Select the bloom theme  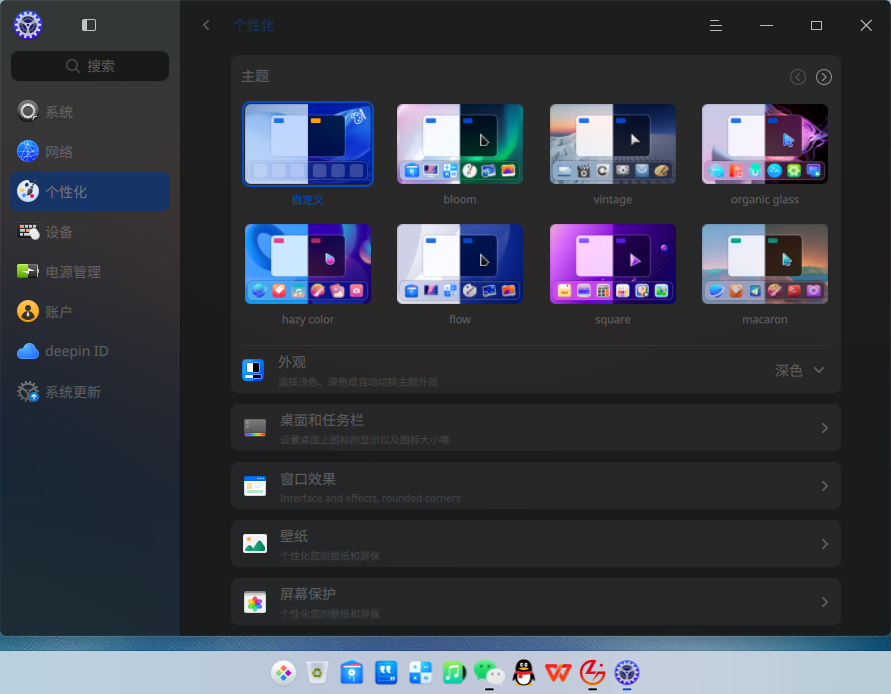click(460, 144)
